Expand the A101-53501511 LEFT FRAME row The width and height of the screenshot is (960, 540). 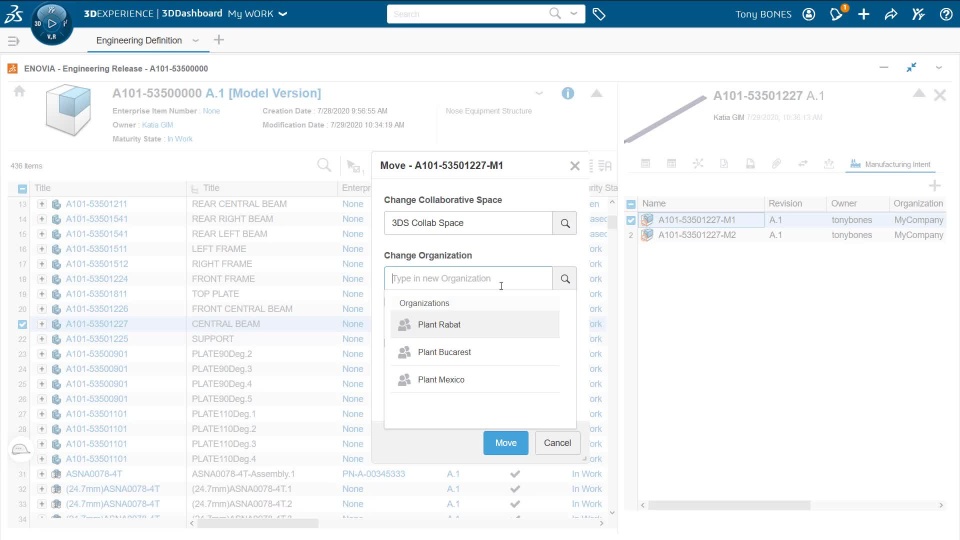(x=42, y=249)
